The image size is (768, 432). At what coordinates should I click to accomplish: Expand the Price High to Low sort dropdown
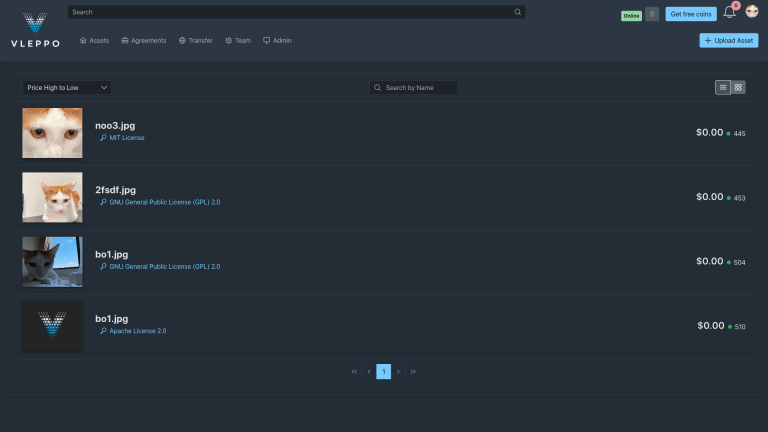click(67, 88)
